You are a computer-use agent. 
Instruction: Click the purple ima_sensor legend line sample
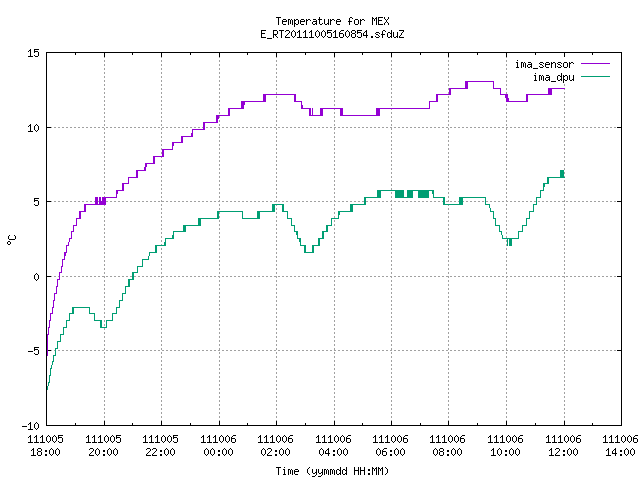595,64
